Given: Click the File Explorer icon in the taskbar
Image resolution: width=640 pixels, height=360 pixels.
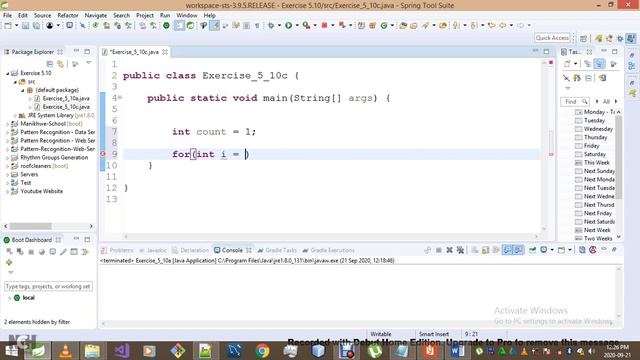Looking at the screenshot, I should point(93,351).
